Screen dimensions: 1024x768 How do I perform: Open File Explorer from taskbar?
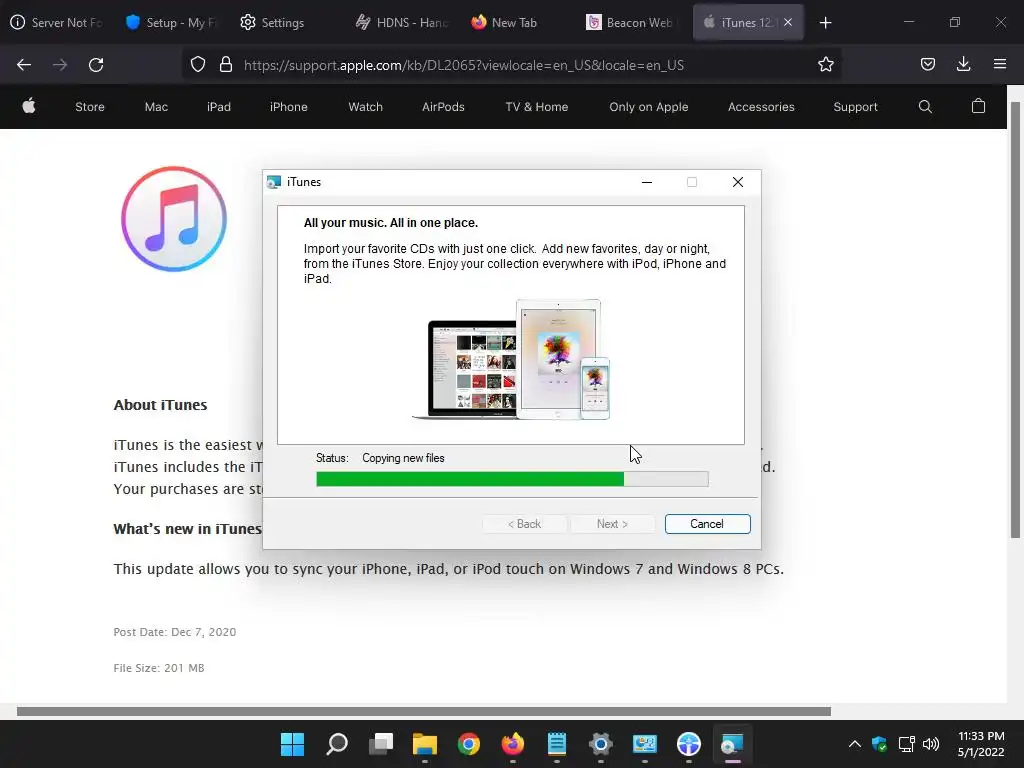point(424,744)
